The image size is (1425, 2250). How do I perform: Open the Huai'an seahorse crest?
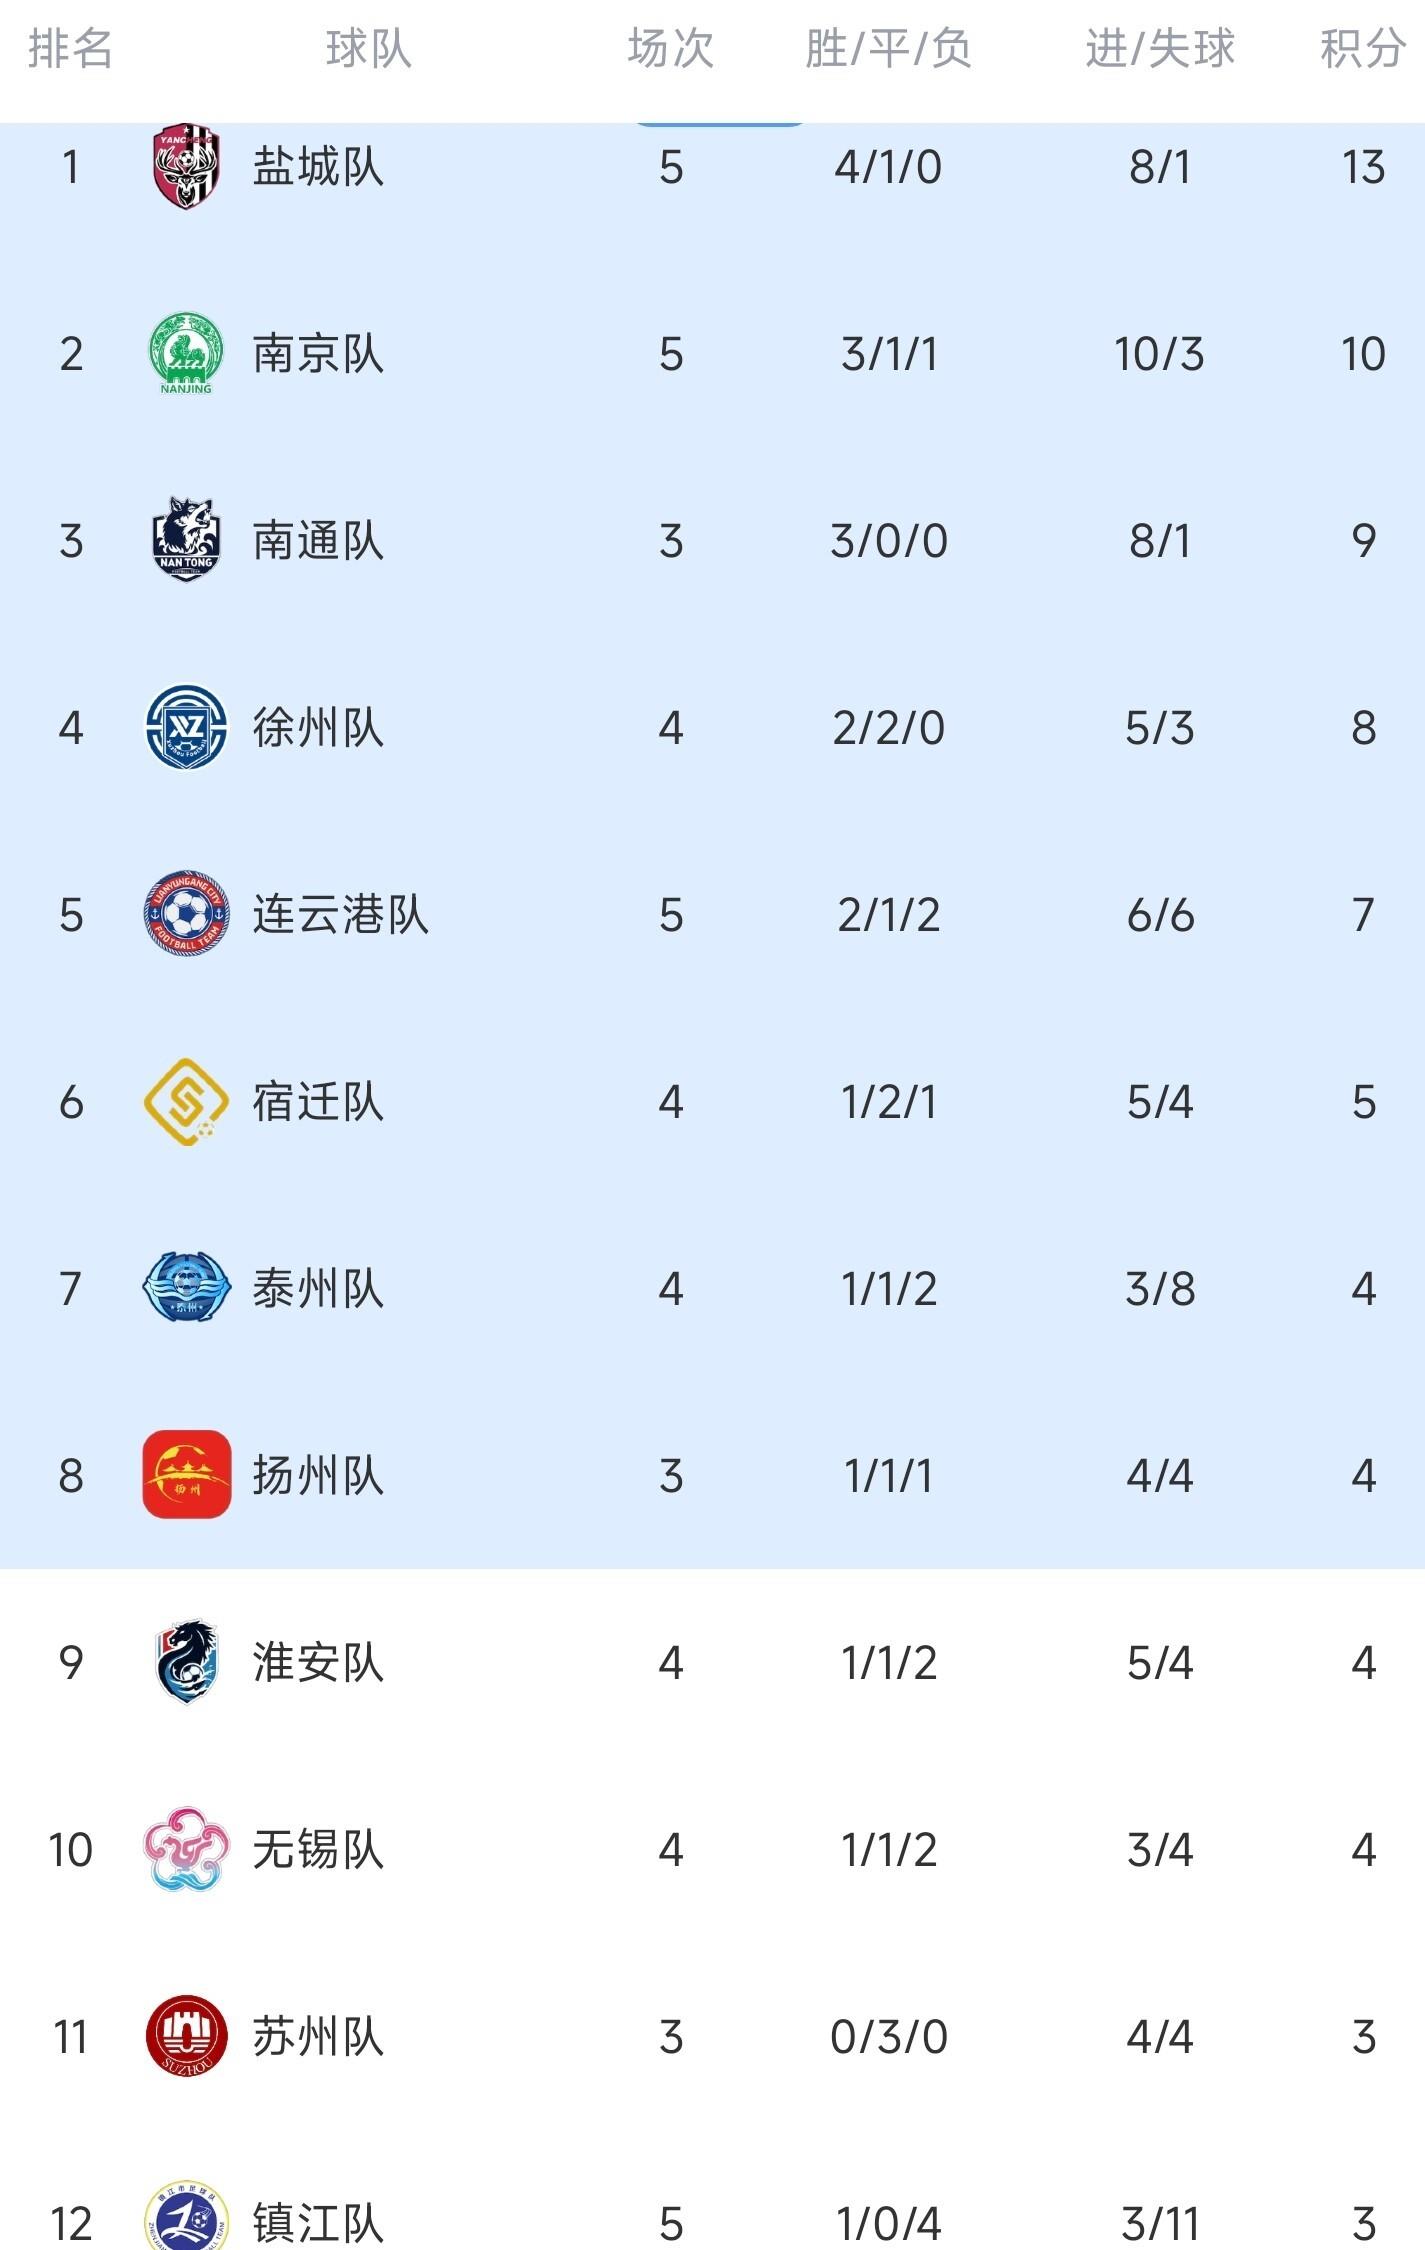(x=186, y=1662)
